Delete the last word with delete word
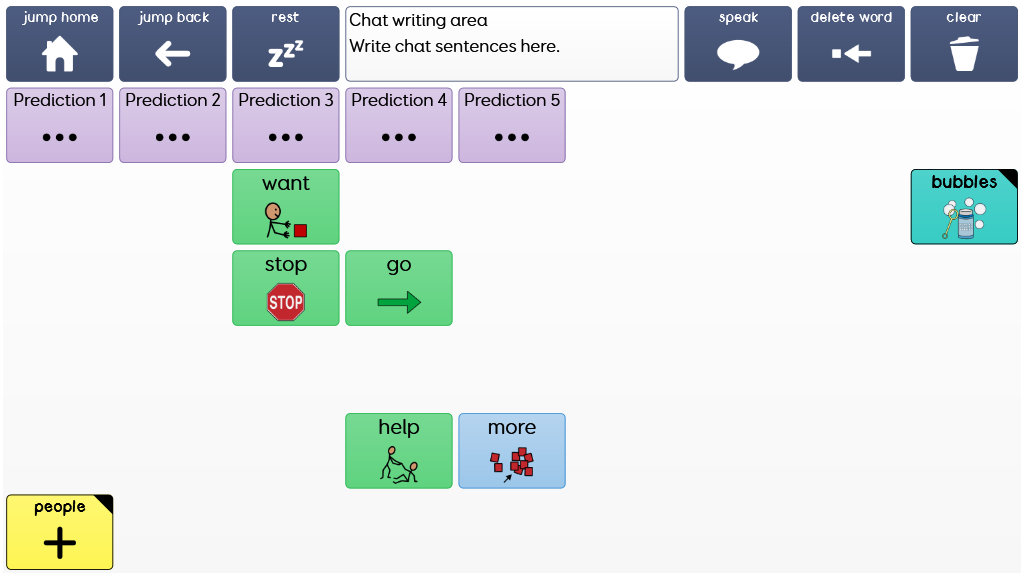The width and height of the screenshot is (1024, 576). (x=851, y=44)
